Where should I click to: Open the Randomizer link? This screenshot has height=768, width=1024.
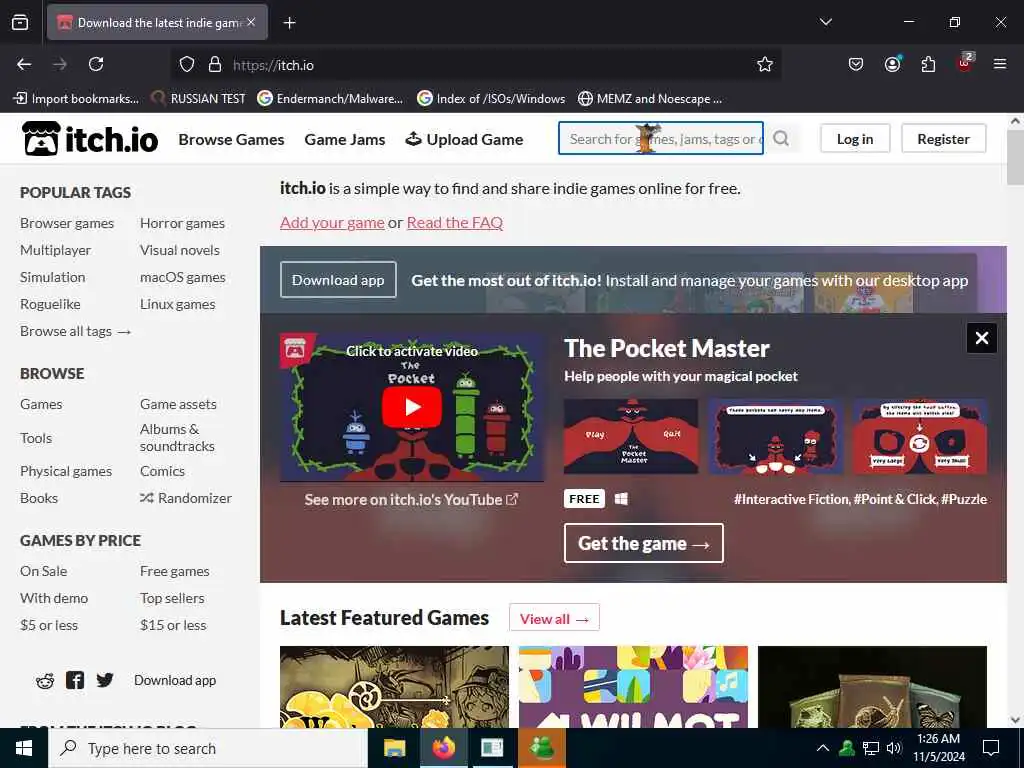pyautogui.click(x=186, y=498)
